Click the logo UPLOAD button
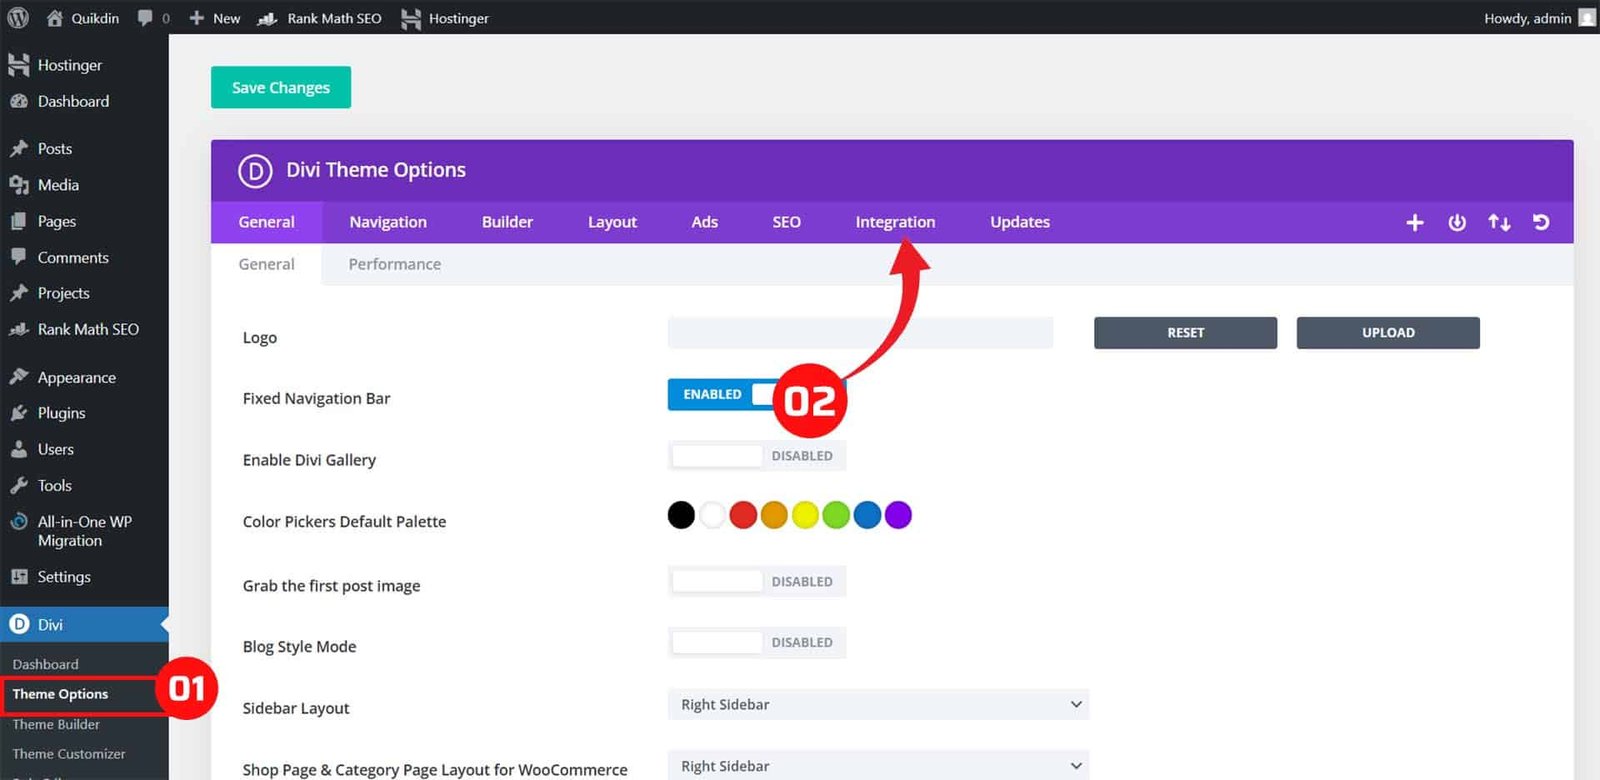This screenshot has width=1600, height=780. [1388, 333]
